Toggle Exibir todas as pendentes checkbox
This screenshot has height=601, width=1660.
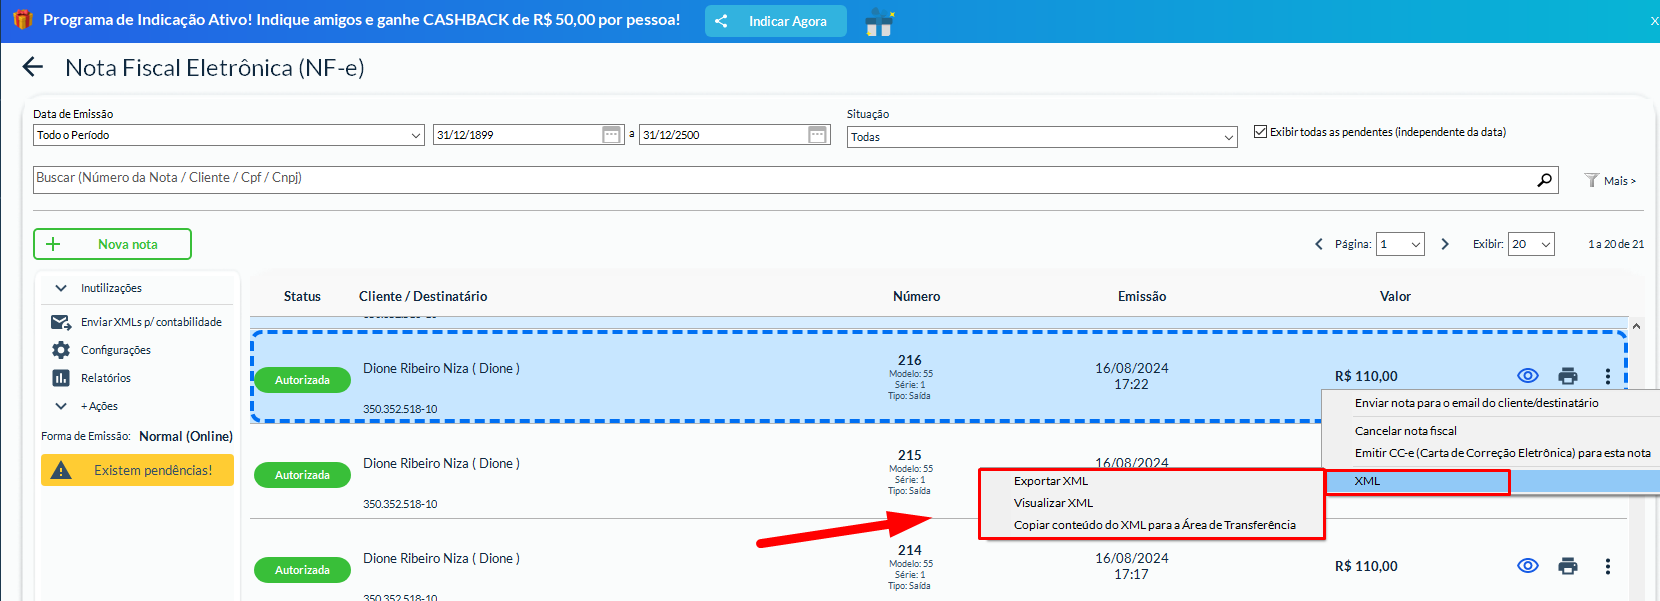coord(1261,132)
